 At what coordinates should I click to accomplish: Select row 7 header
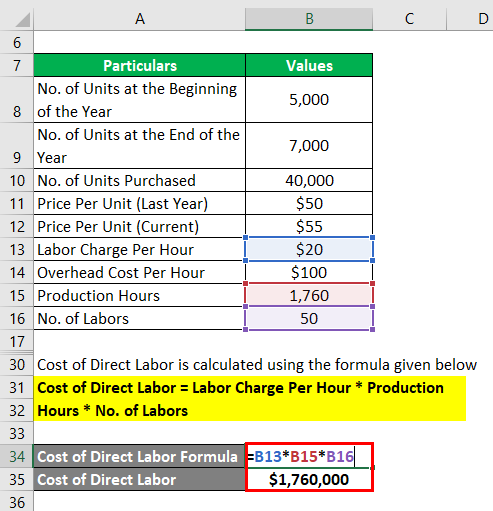point(17,65)
